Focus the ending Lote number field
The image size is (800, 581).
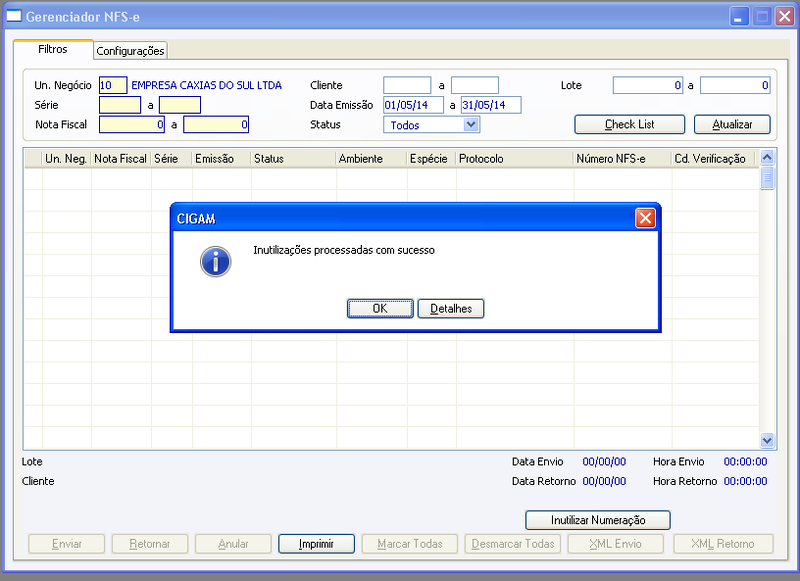coord(735,85)
